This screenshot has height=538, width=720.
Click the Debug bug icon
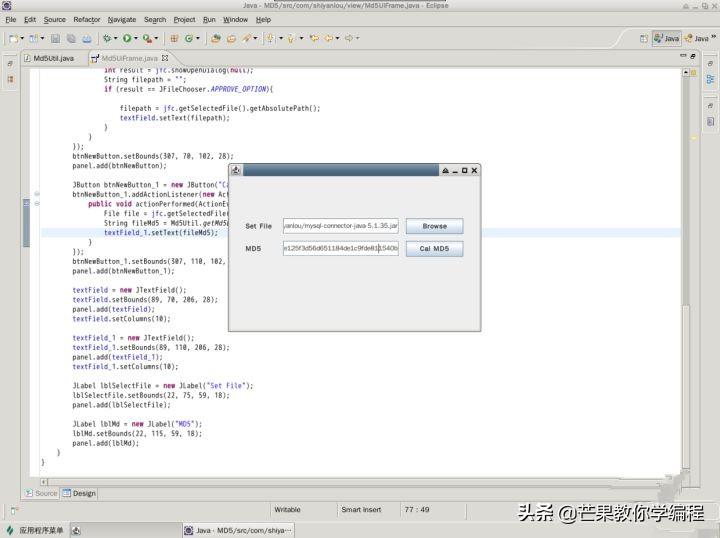click(x=107, y=39)
